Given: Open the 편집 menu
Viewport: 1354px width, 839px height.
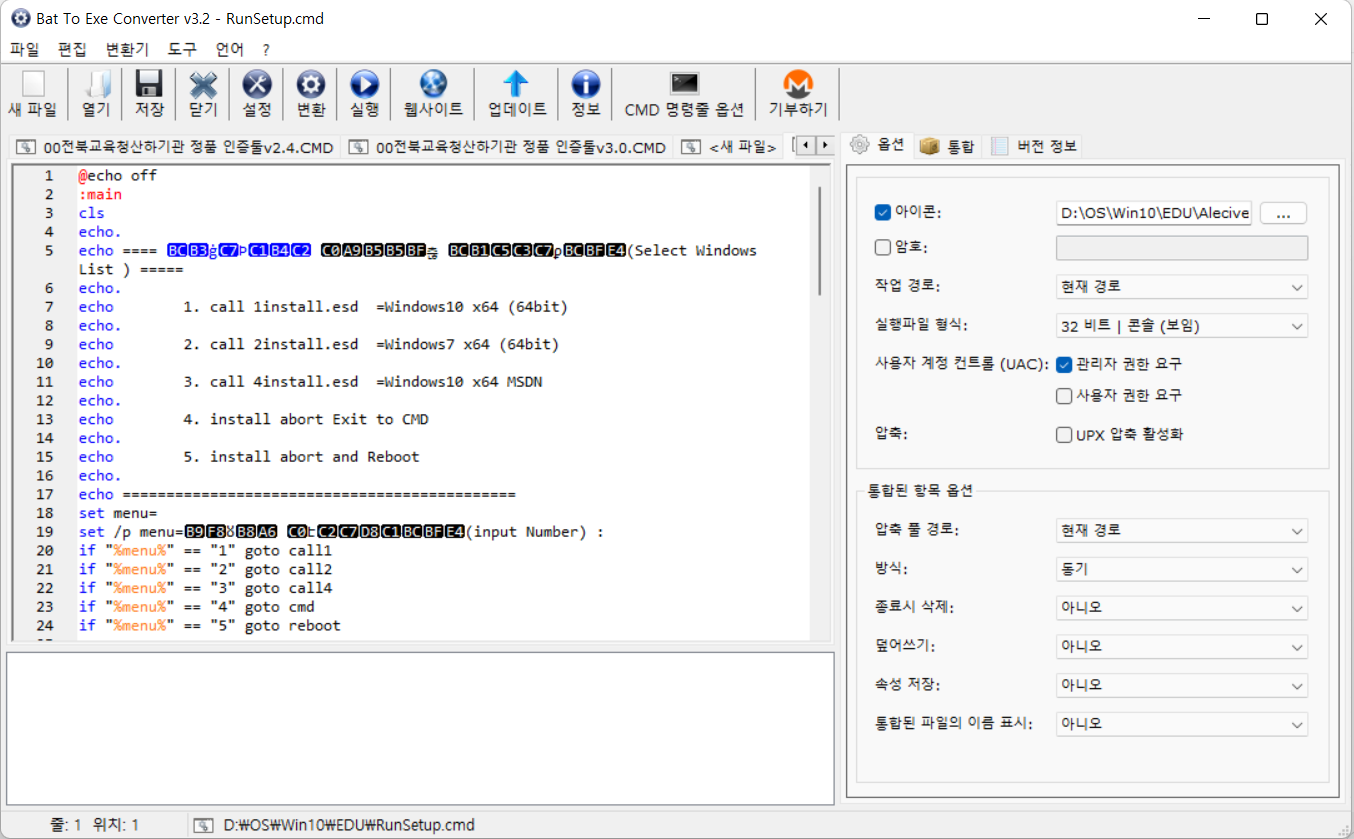Looking at the screenshot, I should (x=73, y=49).
